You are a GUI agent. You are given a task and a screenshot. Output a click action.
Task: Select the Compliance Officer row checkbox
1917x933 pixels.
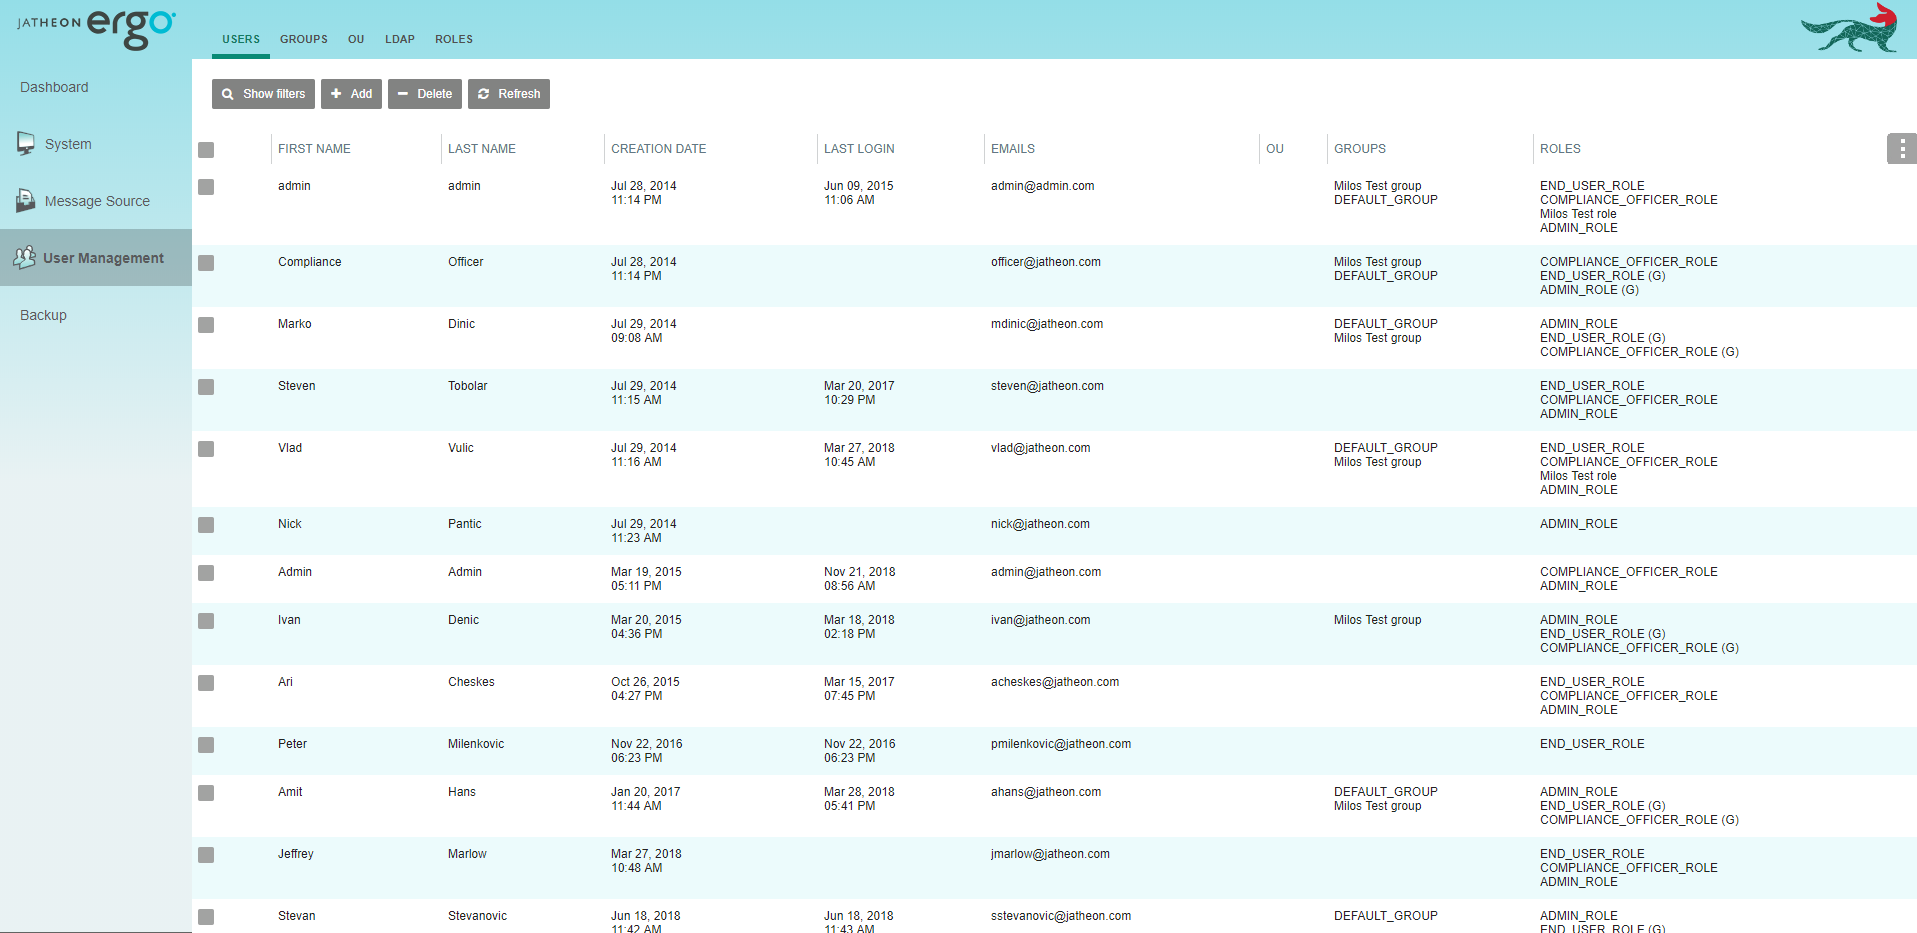tap(206, 263)
